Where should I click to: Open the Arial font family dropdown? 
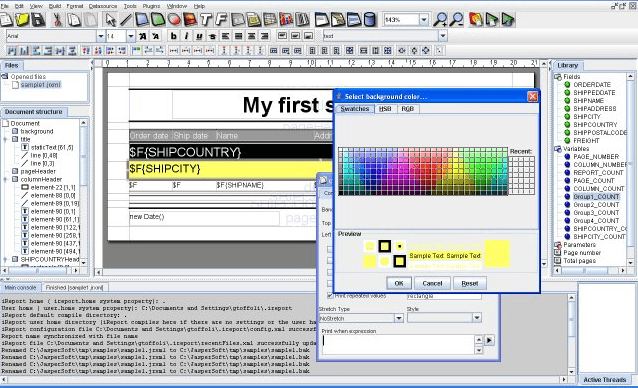(x=101, y=36)
